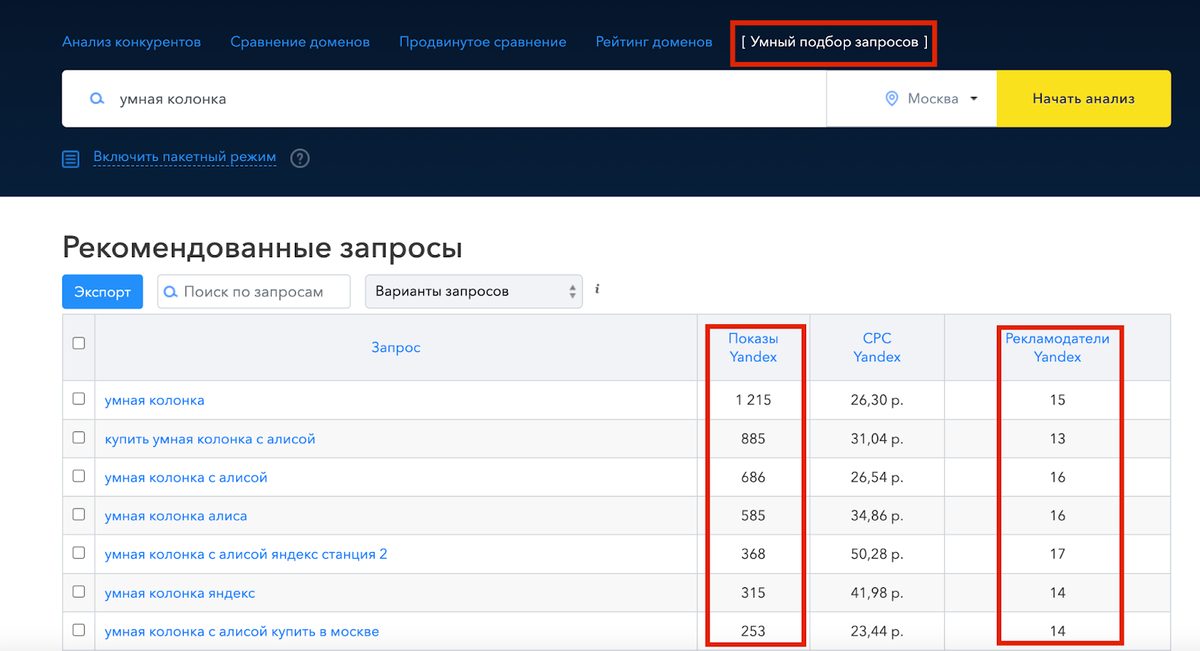Open the "умная колонка" query link

coord(155,400)
